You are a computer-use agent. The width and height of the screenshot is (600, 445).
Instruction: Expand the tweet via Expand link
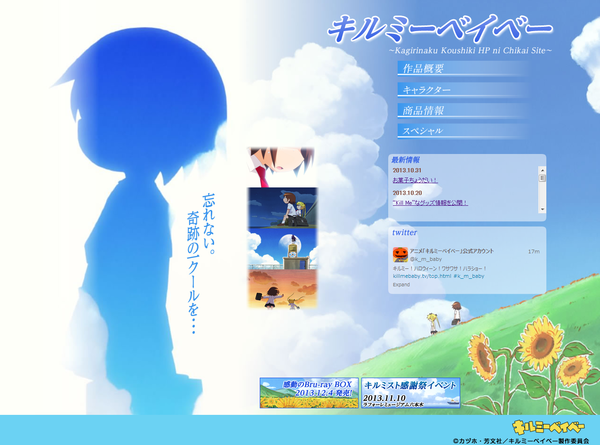coord(401,285)
